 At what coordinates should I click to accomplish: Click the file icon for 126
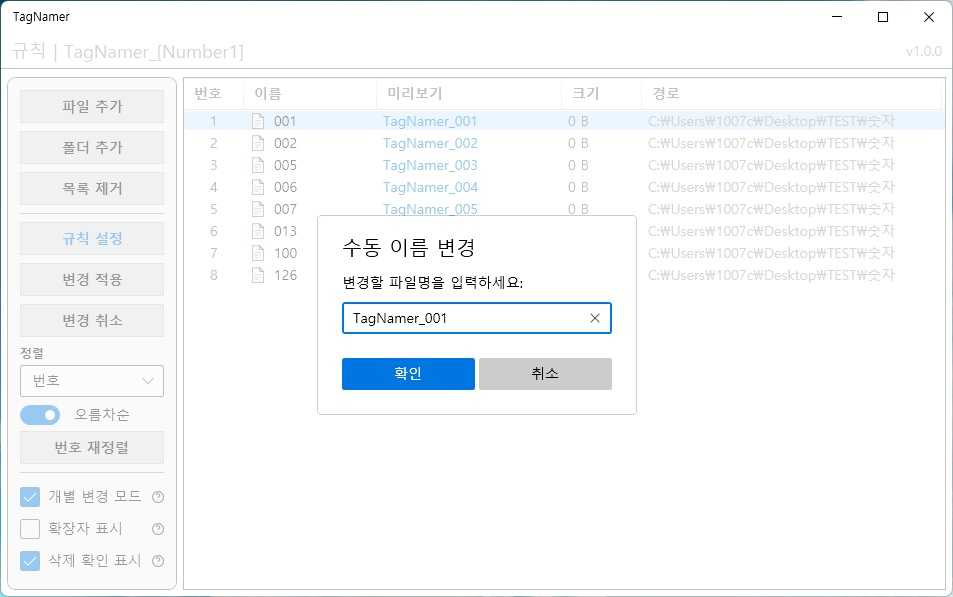click(x=258, y=275)
